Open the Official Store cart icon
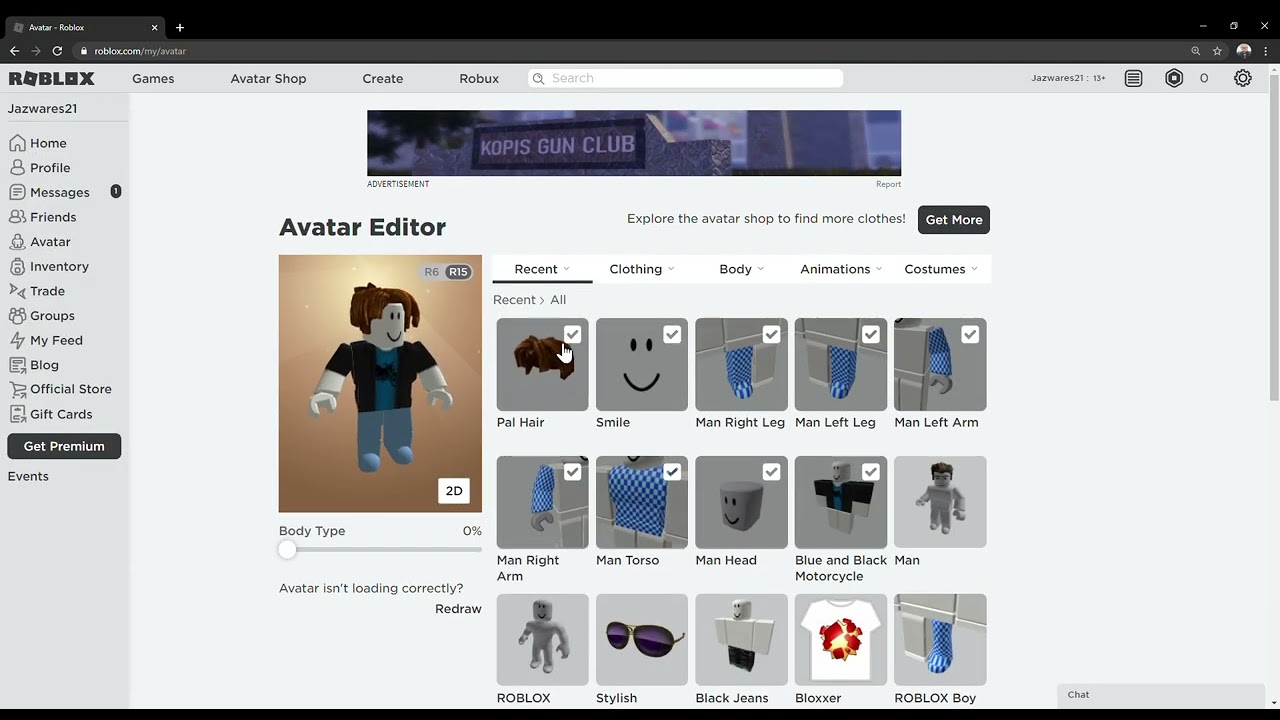 17,389
